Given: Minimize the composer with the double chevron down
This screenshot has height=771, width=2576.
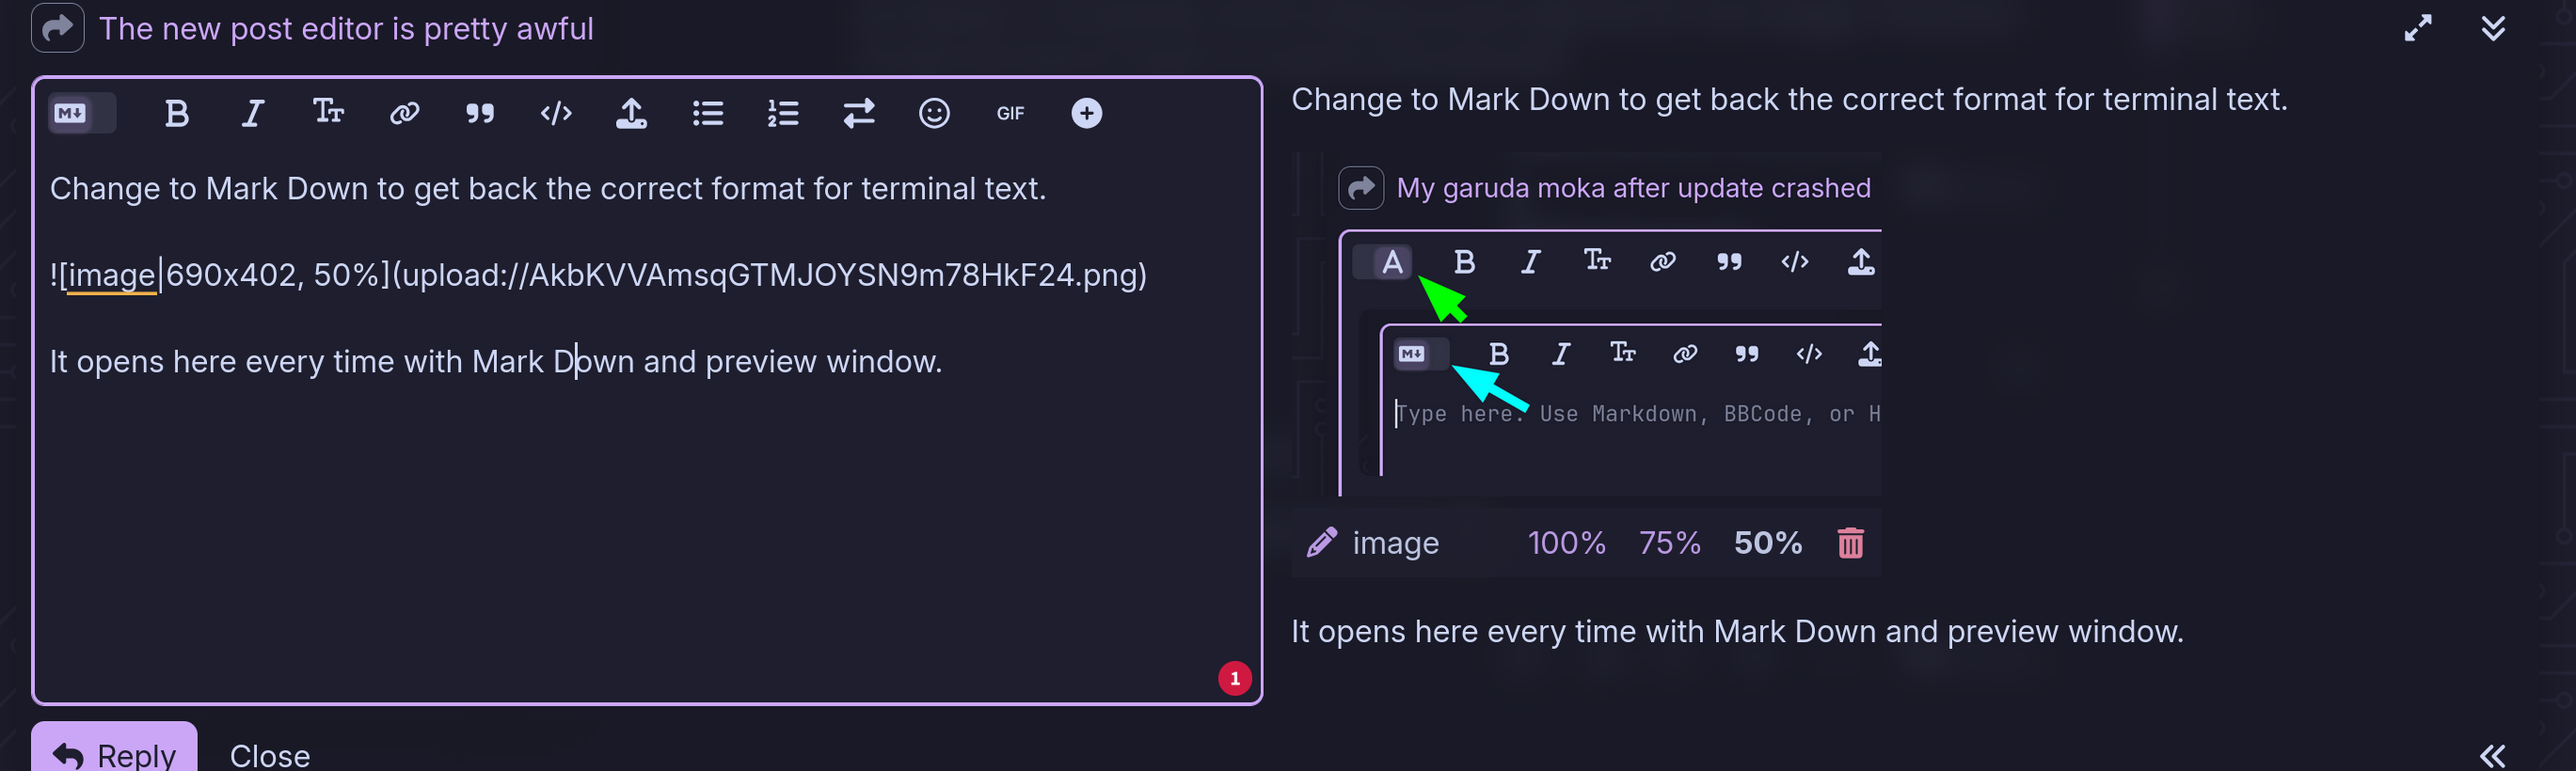Looking at the screenshot, I should pyautogui.click(x=2493, y=28).
